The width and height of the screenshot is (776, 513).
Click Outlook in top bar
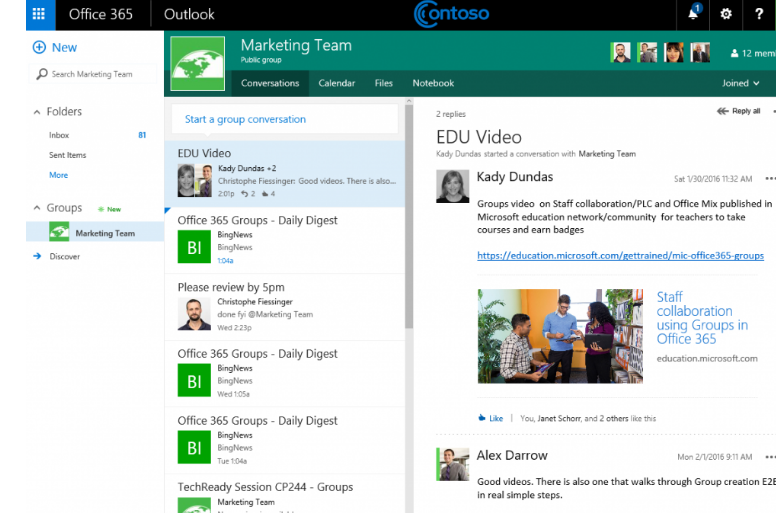[x=189, y=14]
